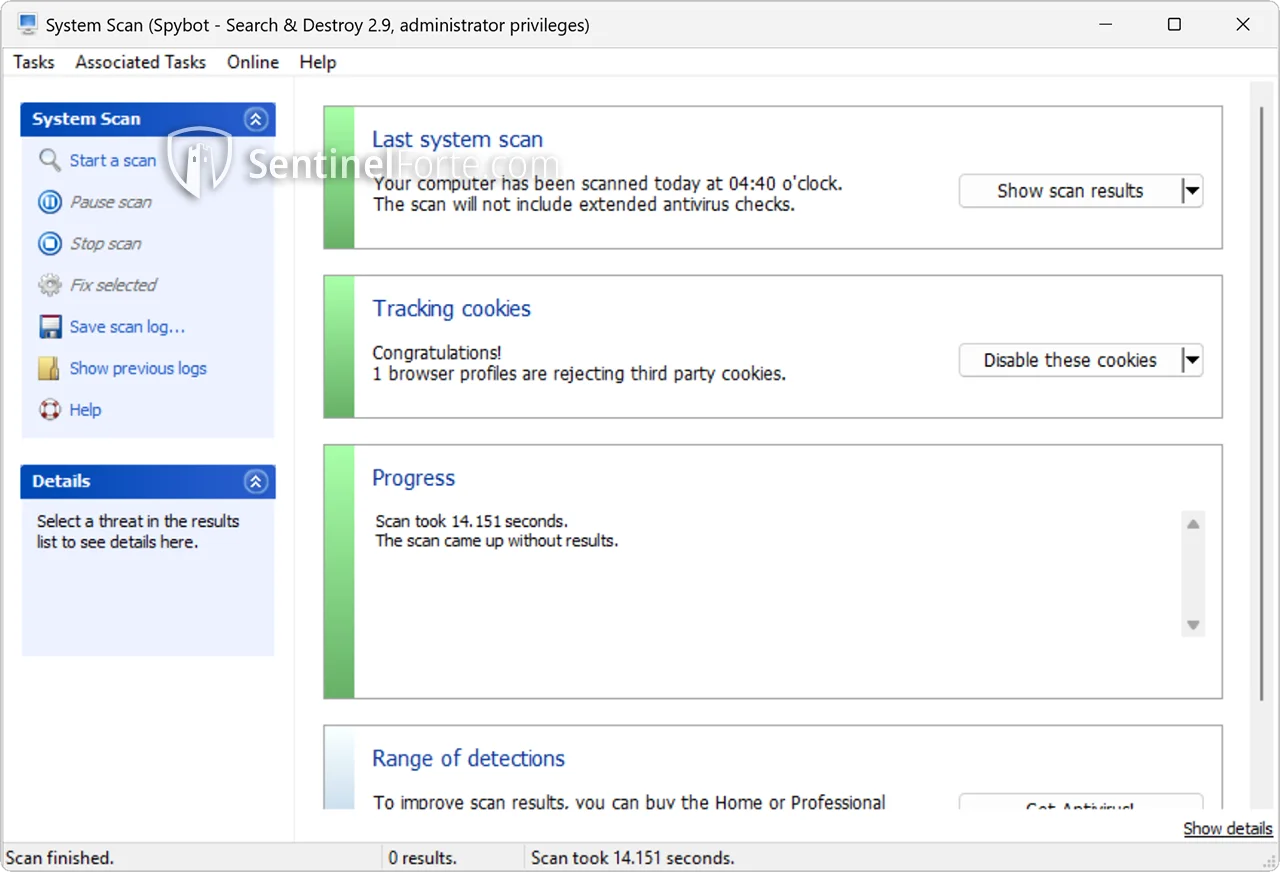
Task: Click the Last system scan heading
Action: pyautogui.click(x=458, y=139)
